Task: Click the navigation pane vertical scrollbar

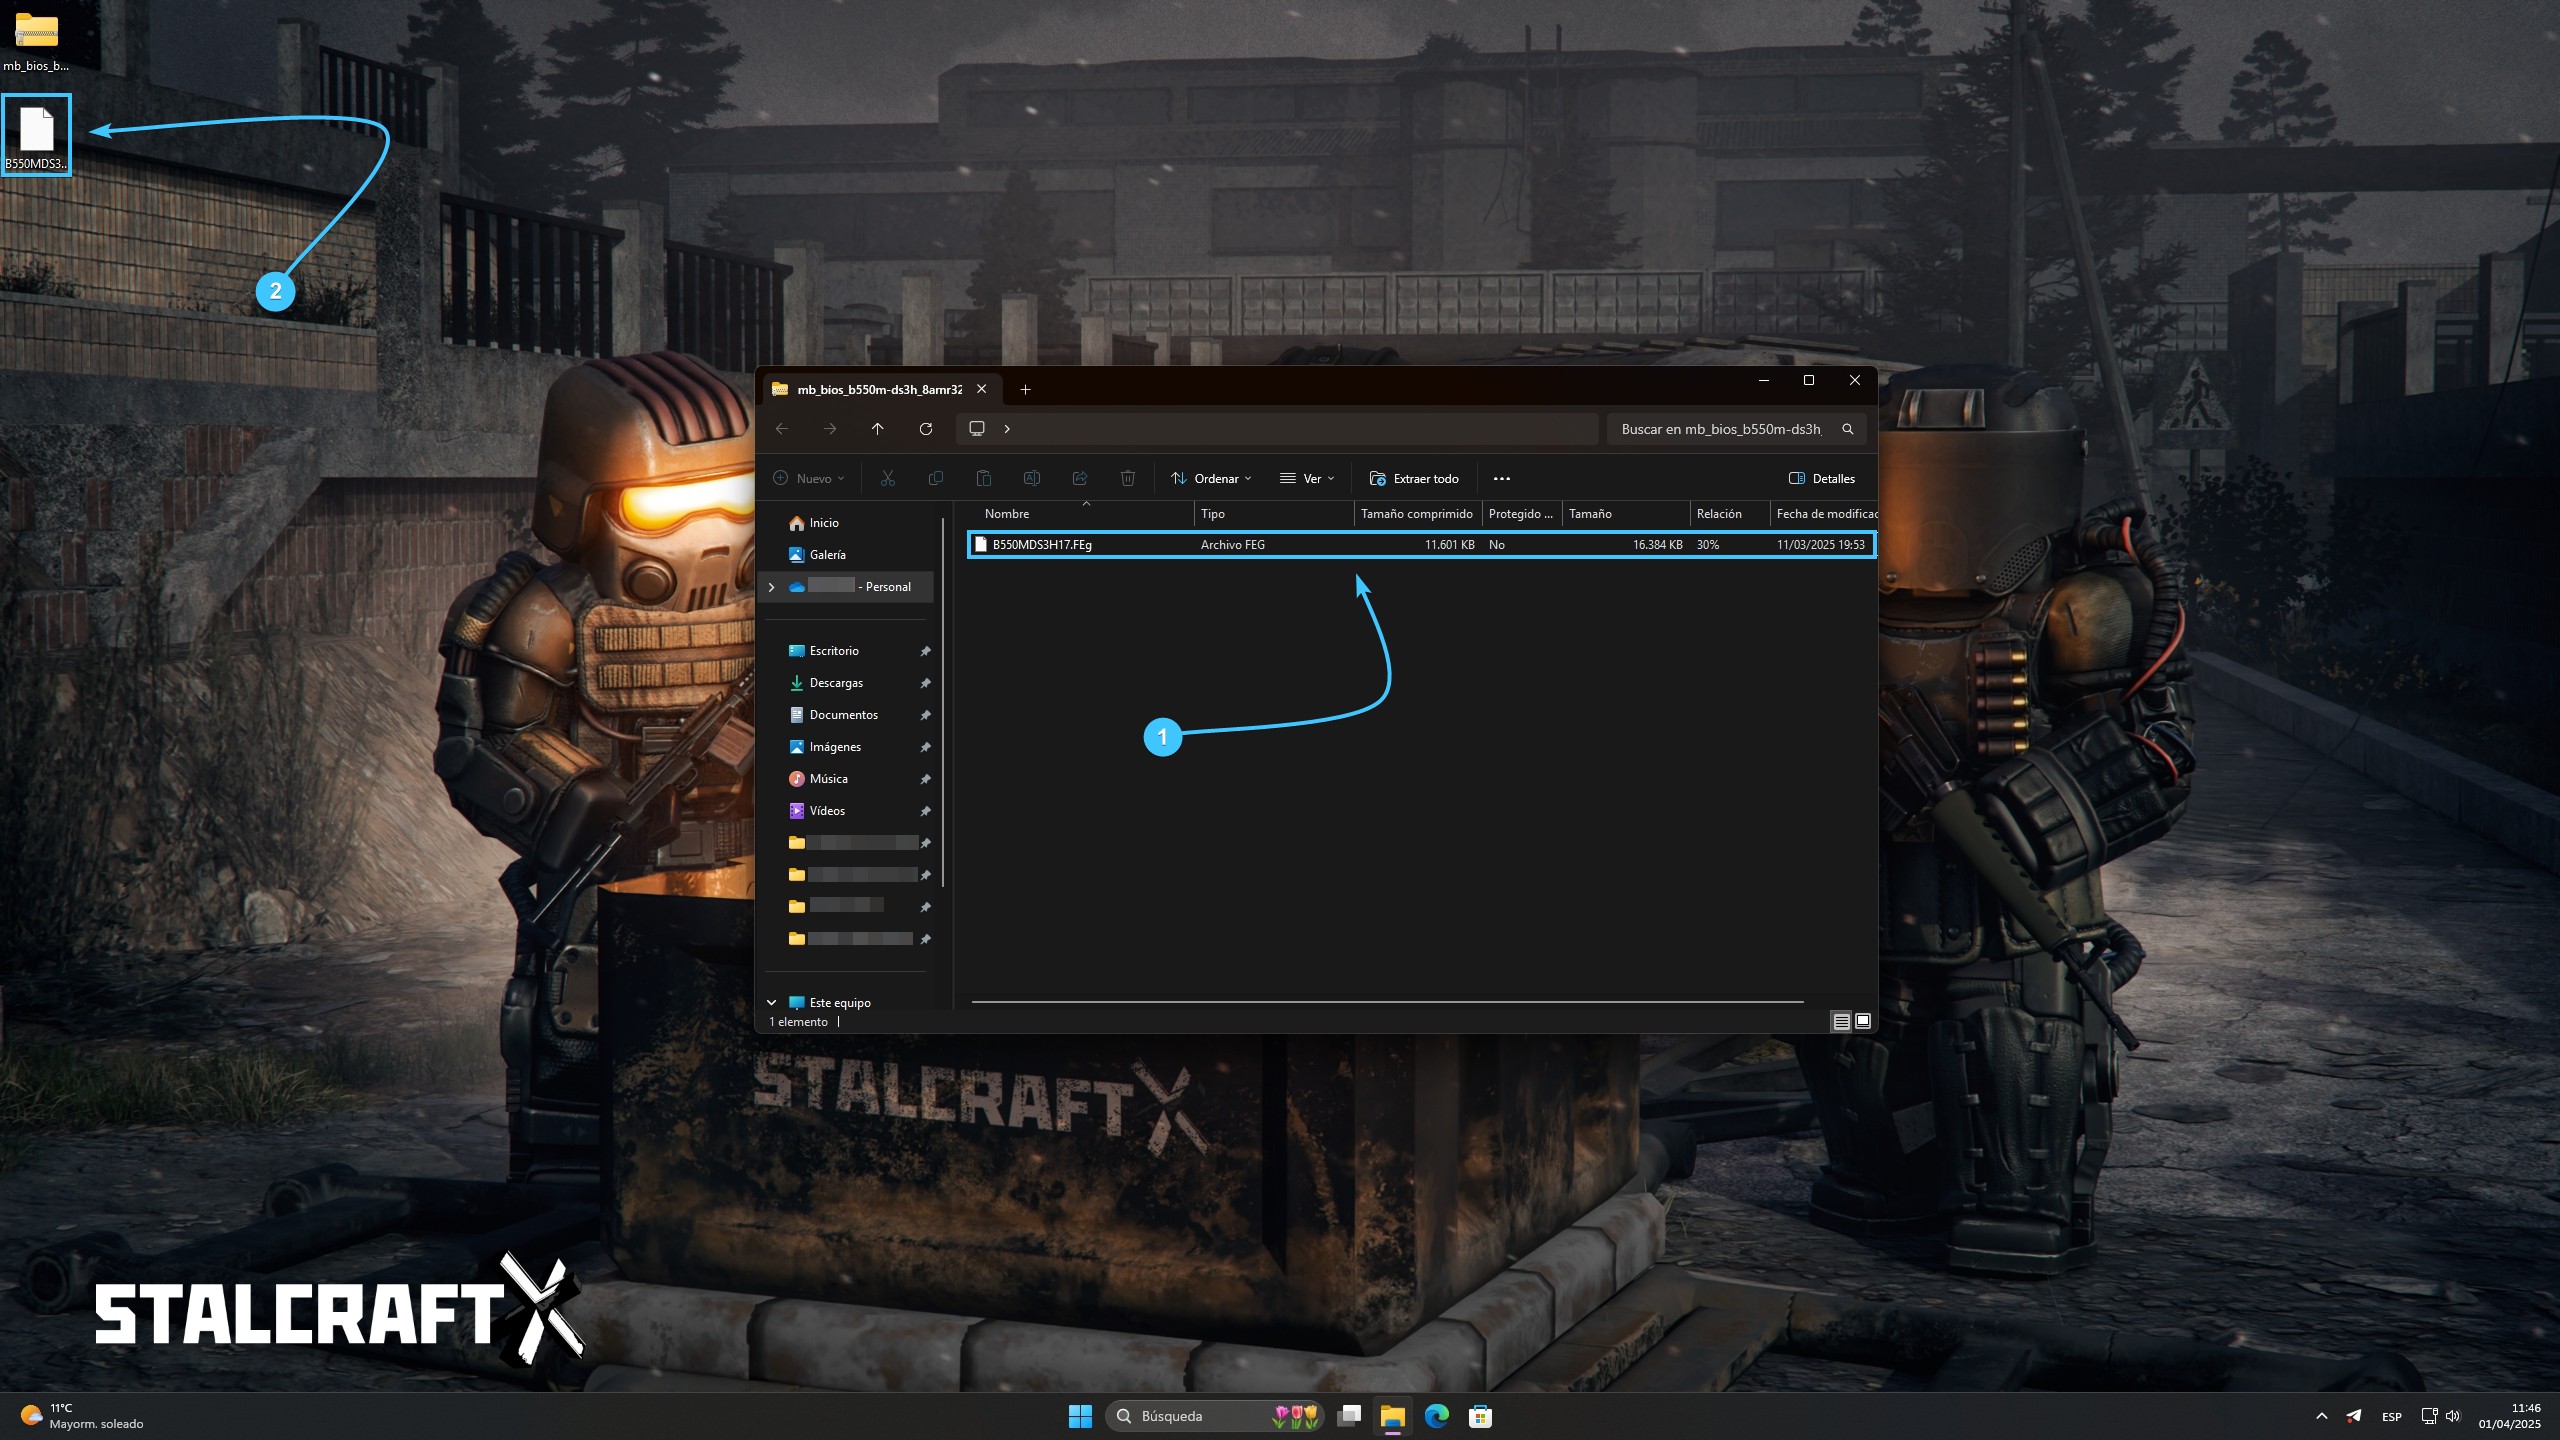Action: coord(943,703)
